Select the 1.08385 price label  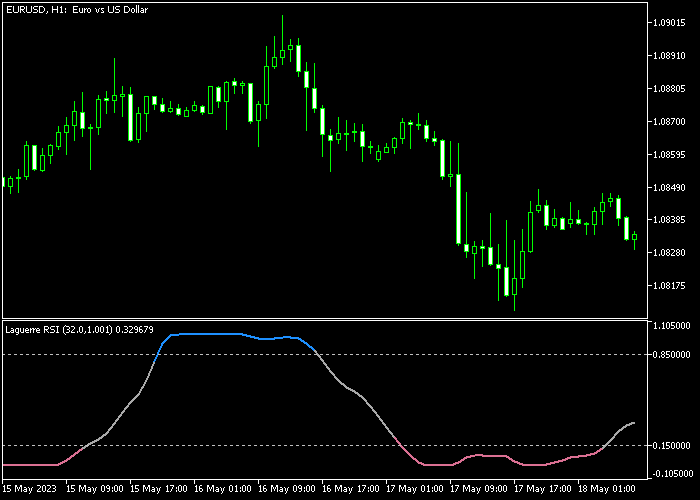pos(669,220)
